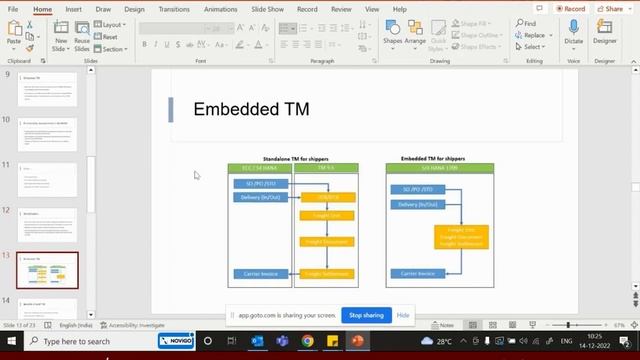The image size is (640, 360).
Task: Switch to the Animations tab
Action: pyautogui.click(x=220, y=9)
